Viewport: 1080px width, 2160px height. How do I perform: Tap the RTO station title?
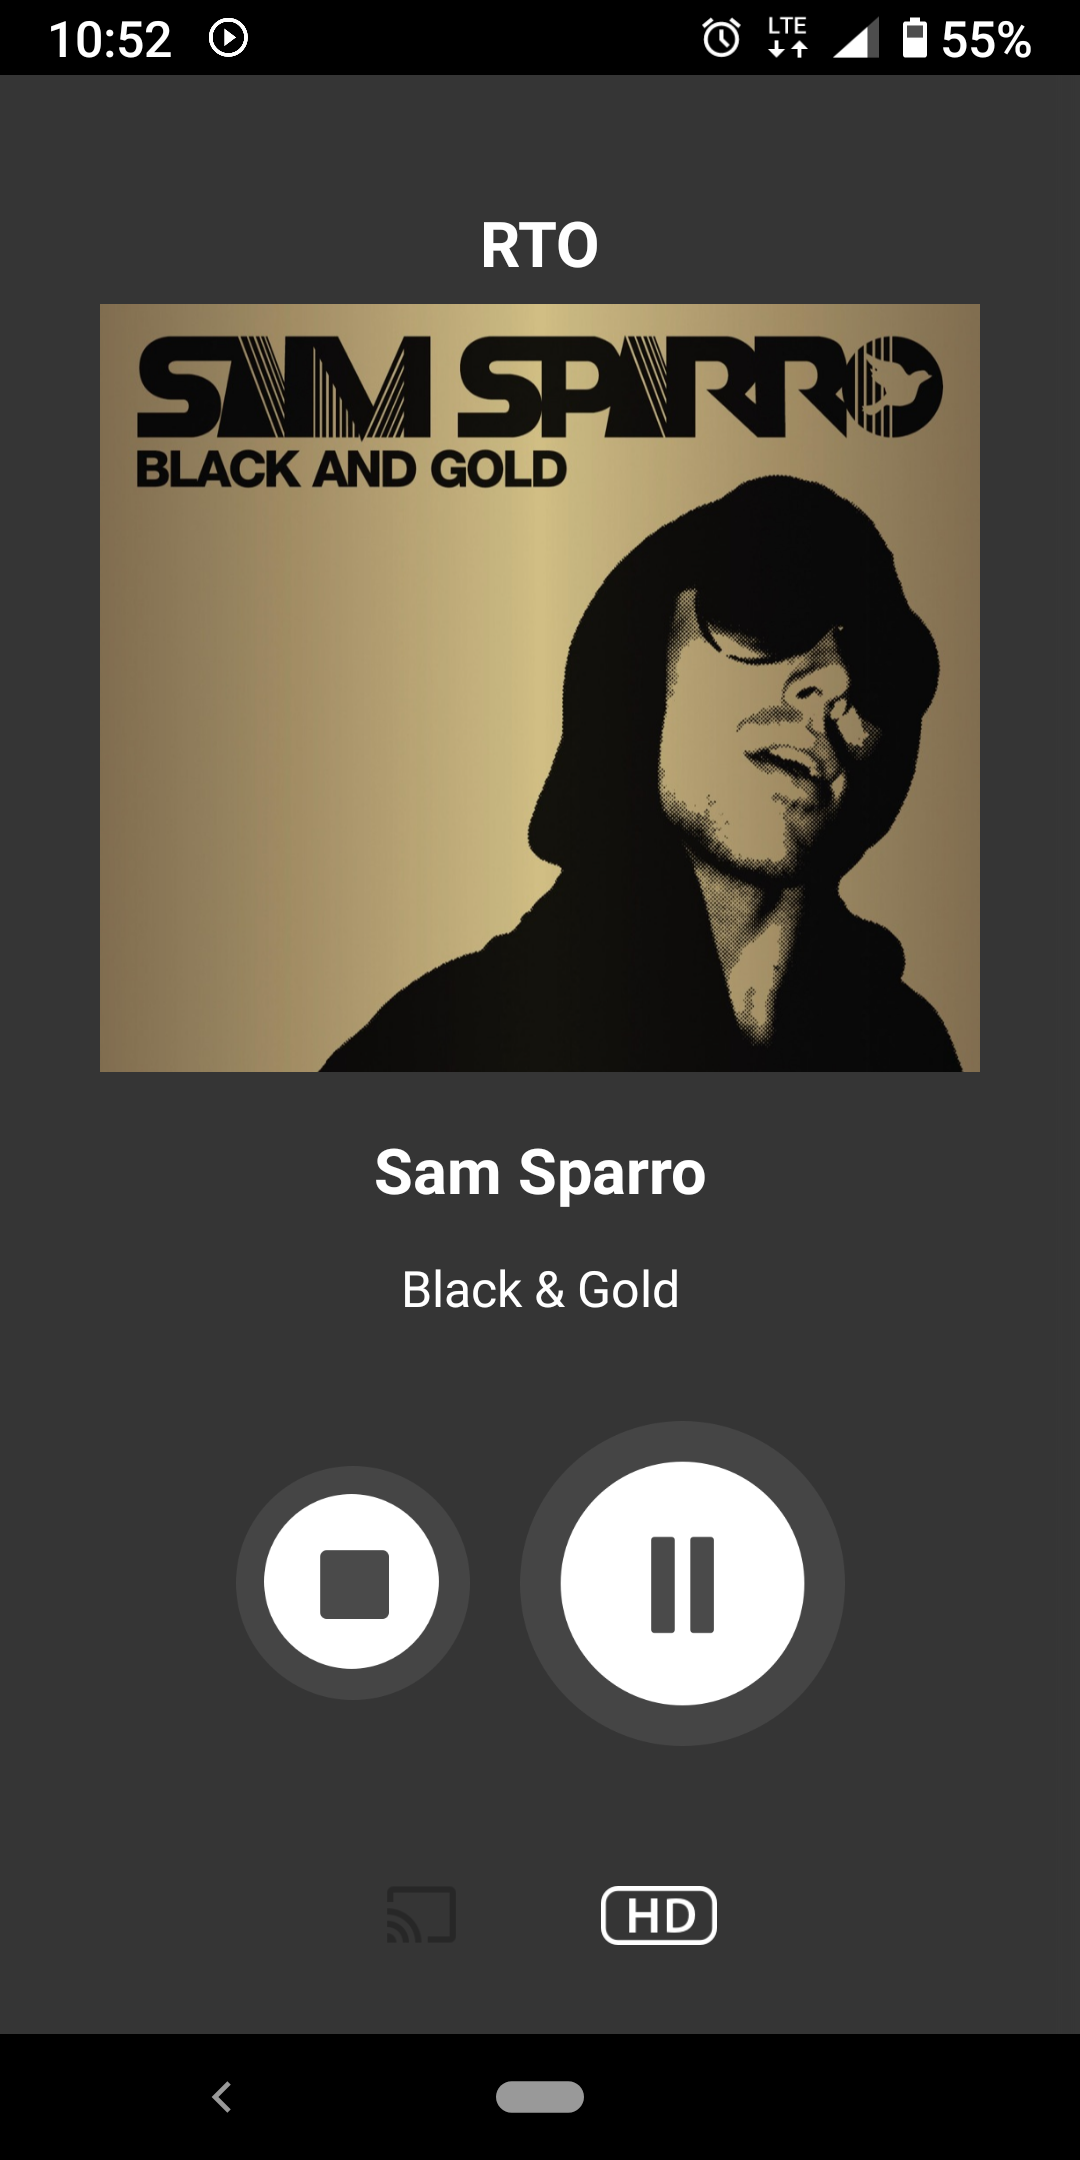click(540, 245)
